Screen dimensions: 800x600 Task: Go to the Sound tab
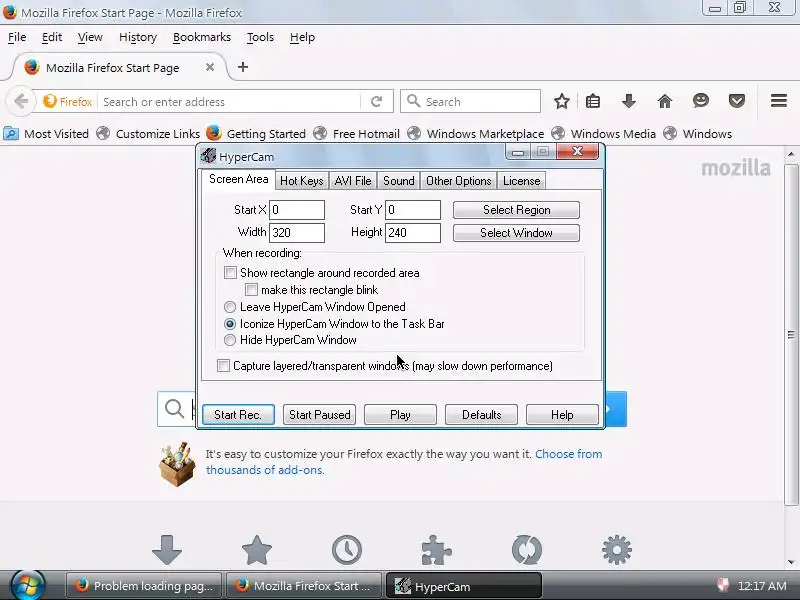(x=398, y=181)
